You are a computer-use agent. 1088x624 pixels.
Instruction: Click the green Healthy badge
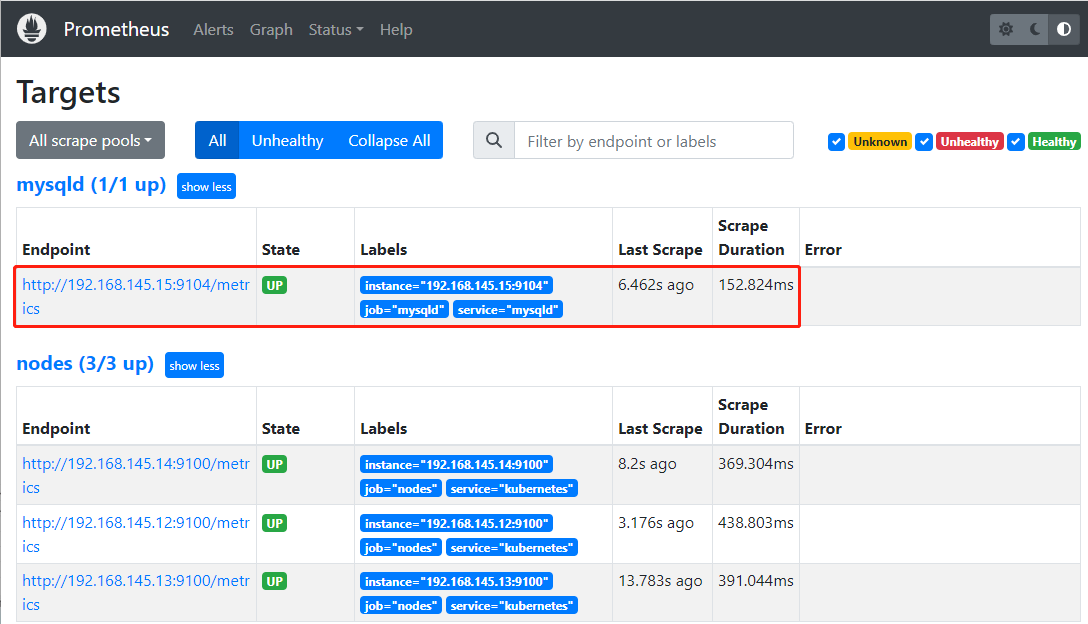coord(1054,142)
